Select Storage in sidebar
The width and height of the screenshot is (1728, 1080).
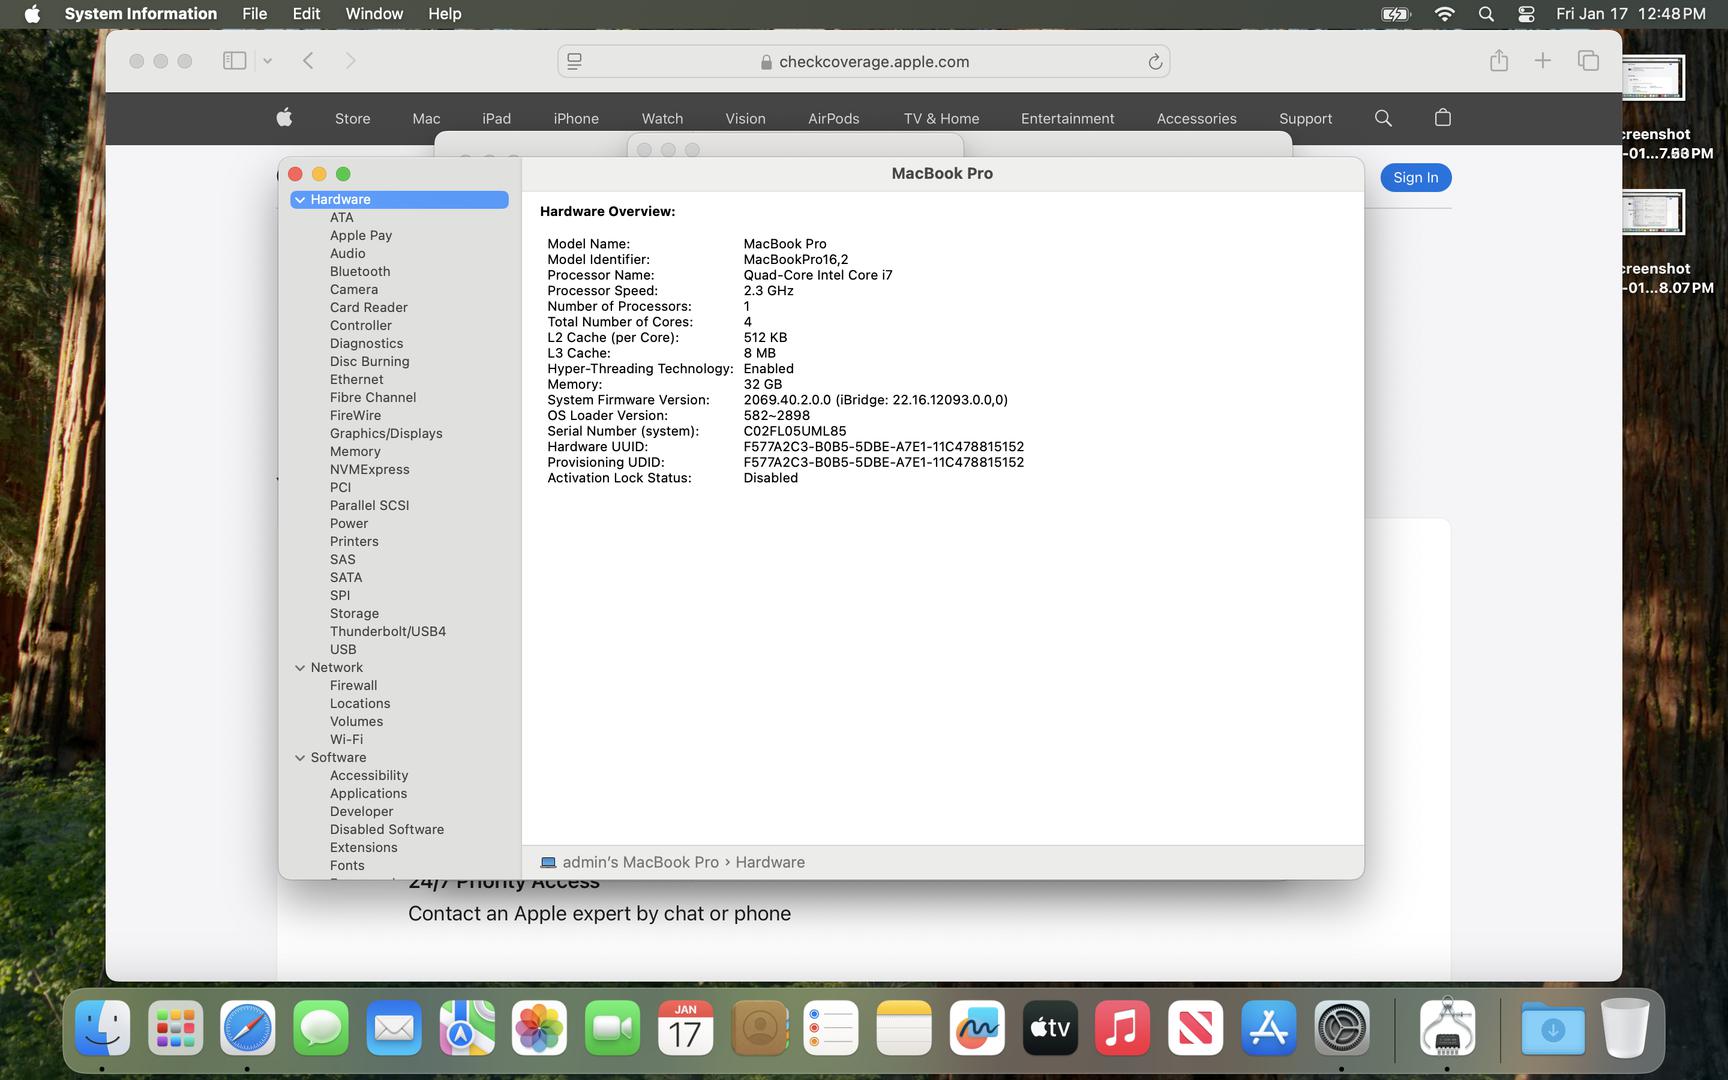(x=354, y=614)
